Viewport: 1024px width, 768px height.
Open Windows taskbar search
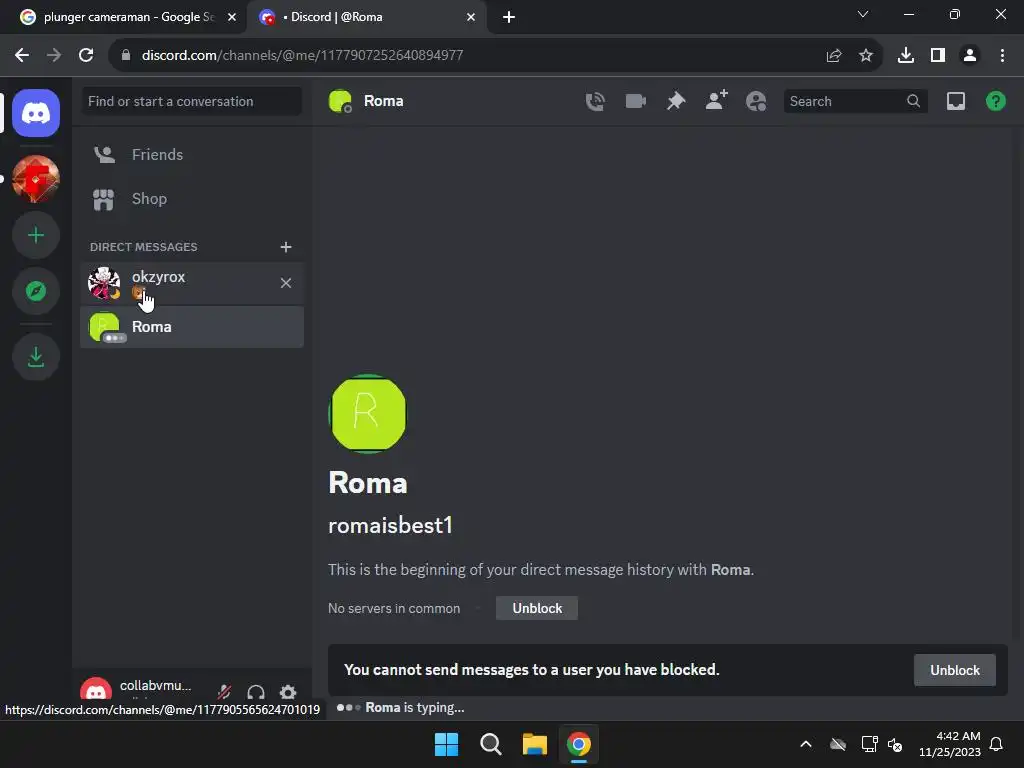pyautogui.click(x=490, y=744)
